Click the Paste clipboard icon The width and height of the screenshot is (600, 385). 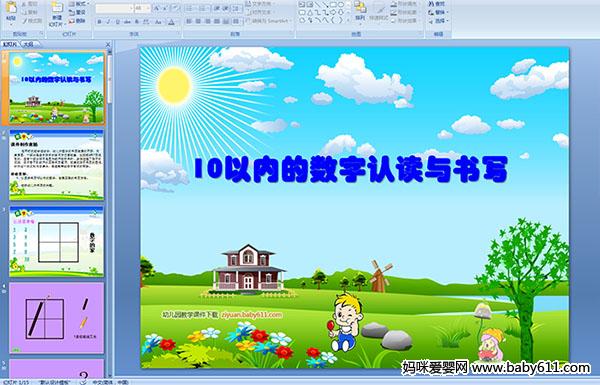11,8
